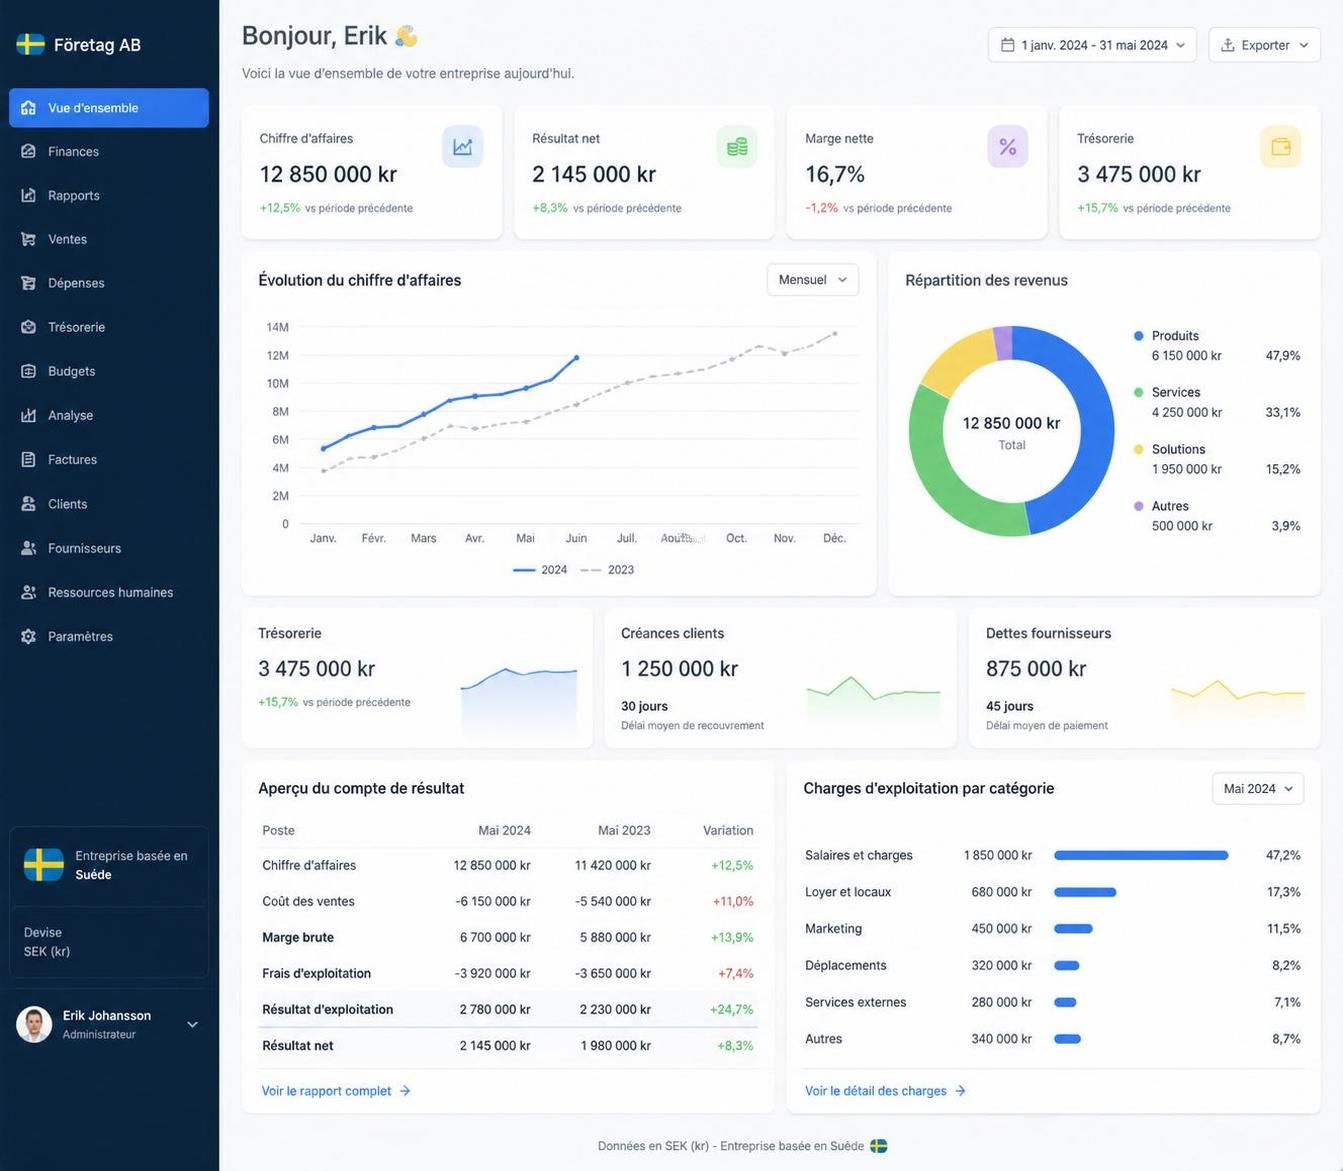Screen dimensions: 1343x1171
Task: Click the calendar icon in date range
Action: (x=1008, y=45)
